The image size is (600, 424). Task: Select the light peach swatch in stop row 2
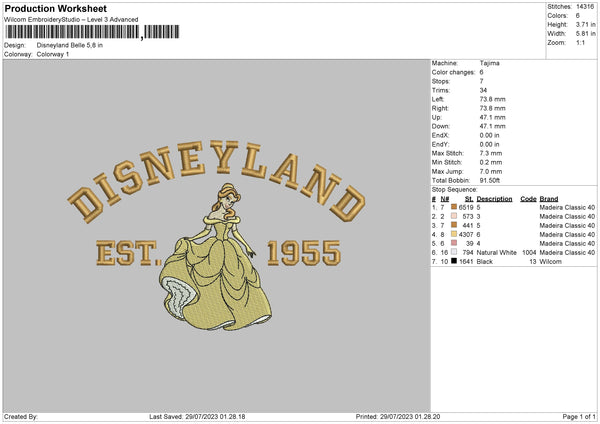click(x=455, y=216)
